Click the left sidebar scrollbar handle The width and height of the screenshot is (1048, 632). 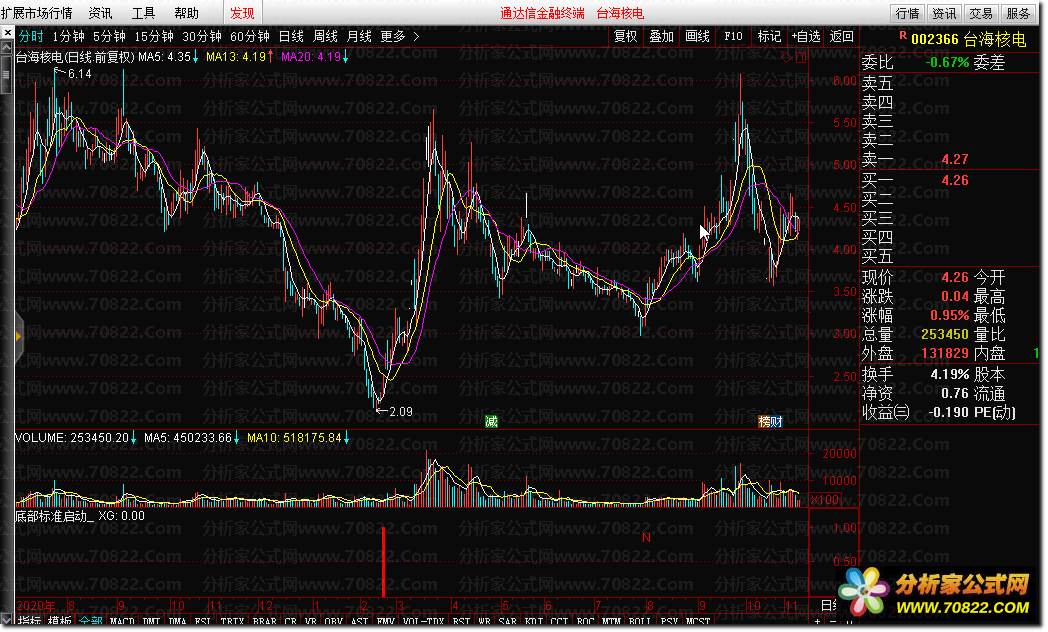coord(6,74)
